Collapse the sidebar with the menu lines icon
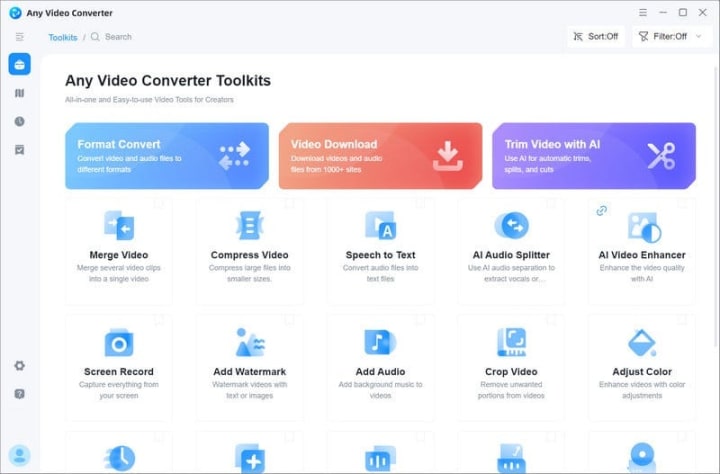 click(19, 37)
